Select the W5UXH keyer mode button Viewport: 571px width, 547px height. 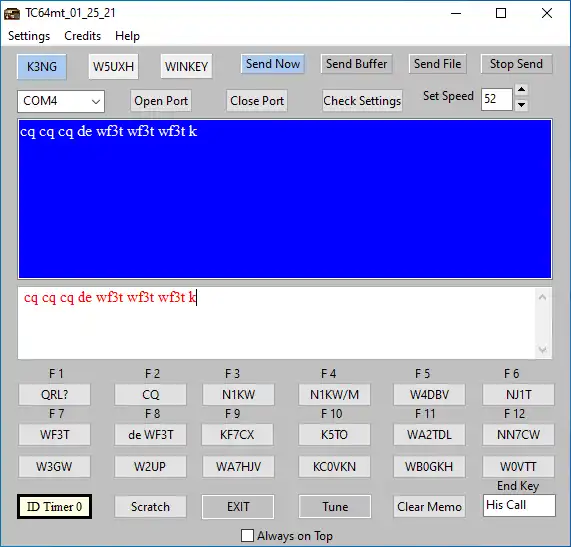click(113, 67)
